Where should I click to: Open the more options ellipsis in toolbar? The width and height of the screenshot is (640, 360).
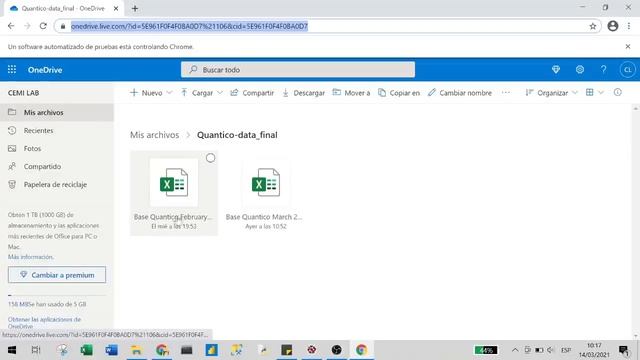tap(506, 93)
